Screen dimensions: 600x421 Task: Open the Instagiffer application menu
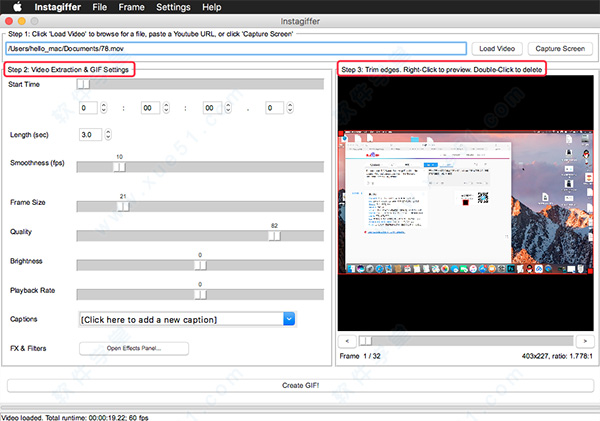pyautogui.click(x=57, y=7)
